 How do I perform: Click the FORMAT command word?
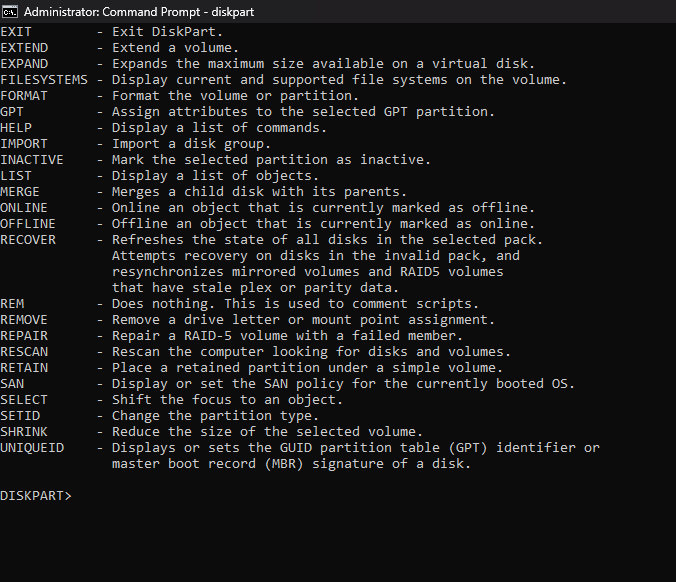24,96
